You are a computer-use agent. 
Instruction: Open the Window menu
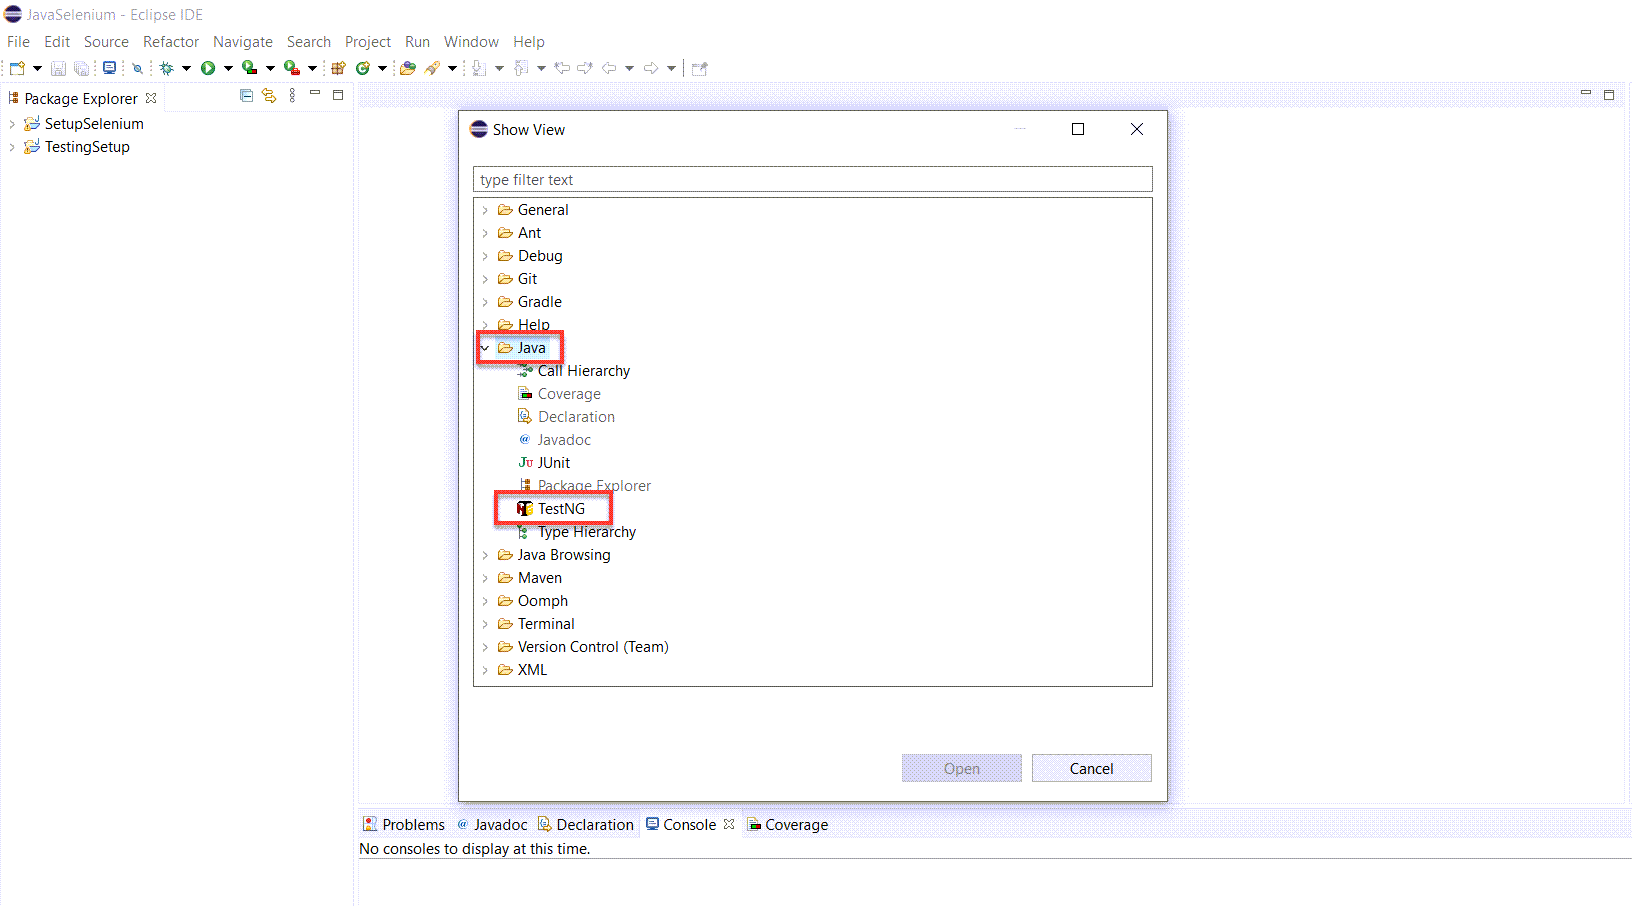point(471,42)
